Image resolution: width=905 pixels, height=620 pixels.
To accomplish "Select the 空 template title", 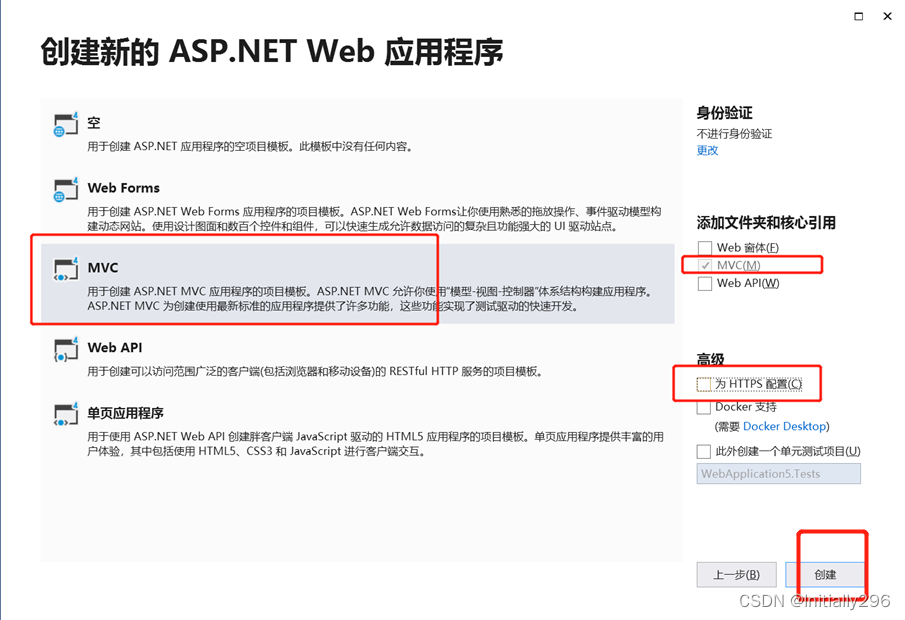I will pos(94,123).
